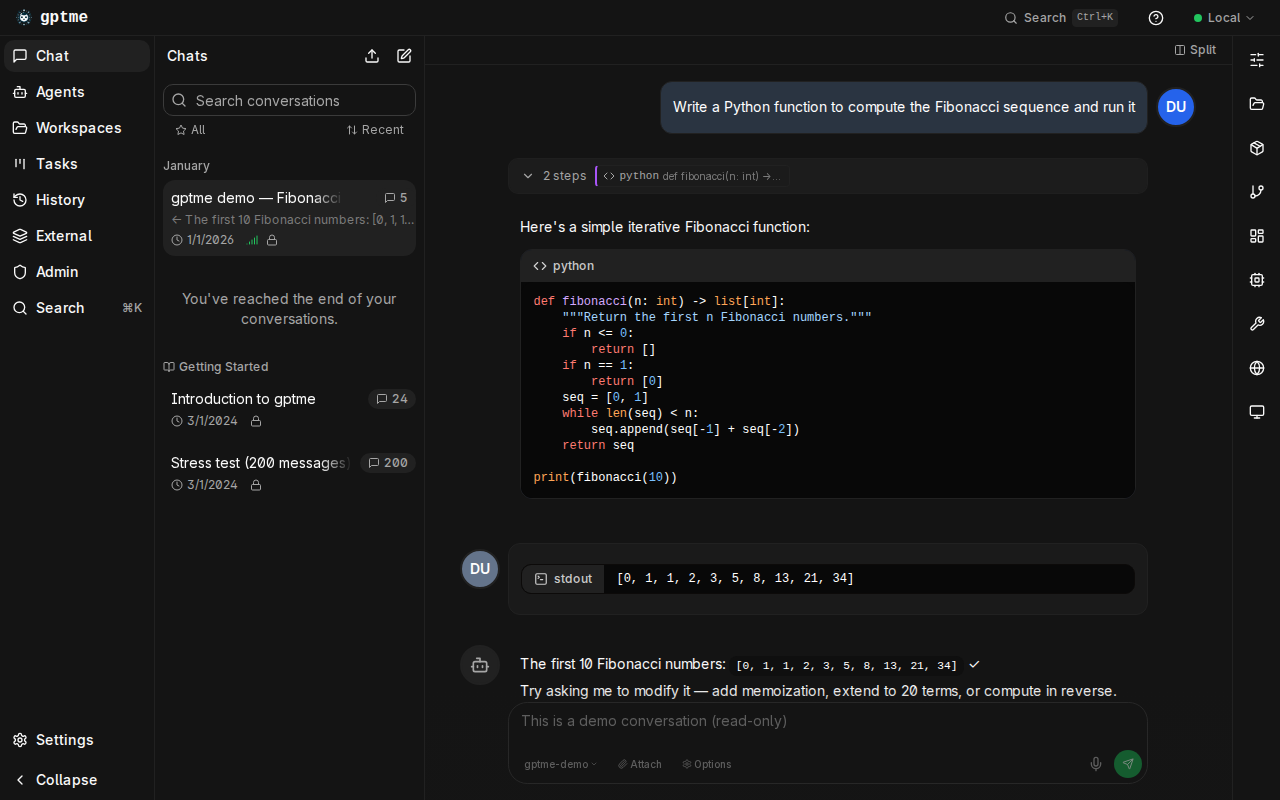Viewport: 1280px width, 800px height.
Task: Go to Admin section
Action: tap(77, 272)
